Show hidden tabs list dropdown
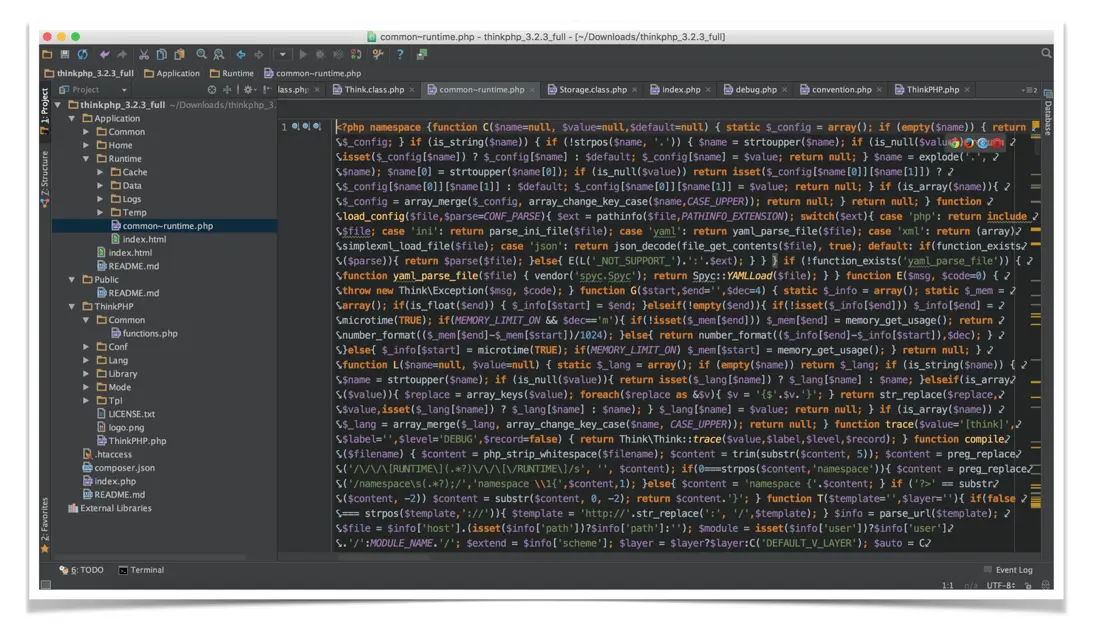The width and height of the screenshot is (1098, 635). point(1029,90)
